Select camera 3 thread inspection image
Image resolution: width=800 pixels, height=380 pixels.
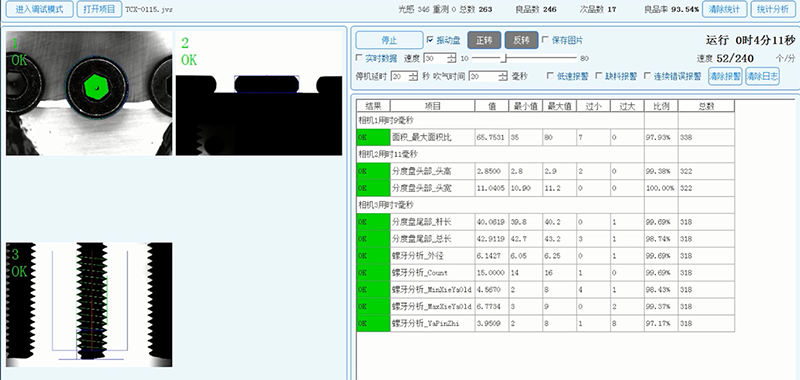click(89, 305)
